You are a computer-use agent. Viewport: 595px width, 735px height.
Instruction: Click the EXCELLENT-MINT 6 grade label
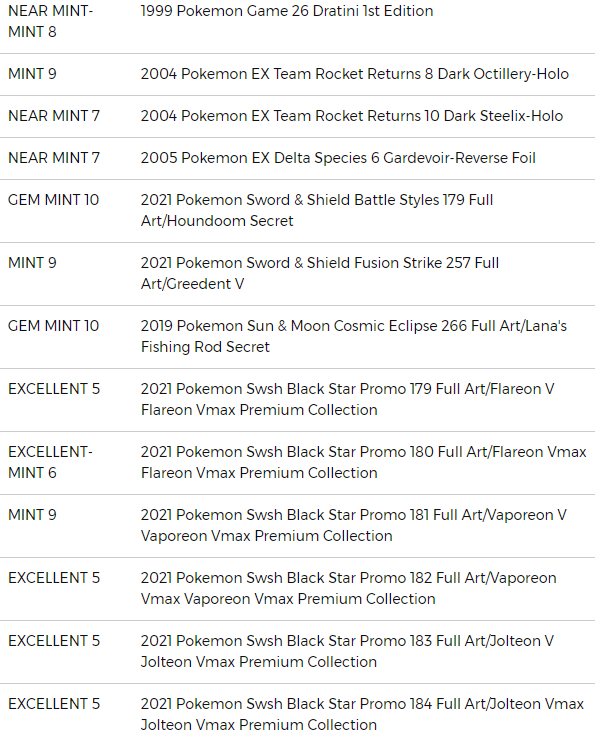click(x=50, y=462)
